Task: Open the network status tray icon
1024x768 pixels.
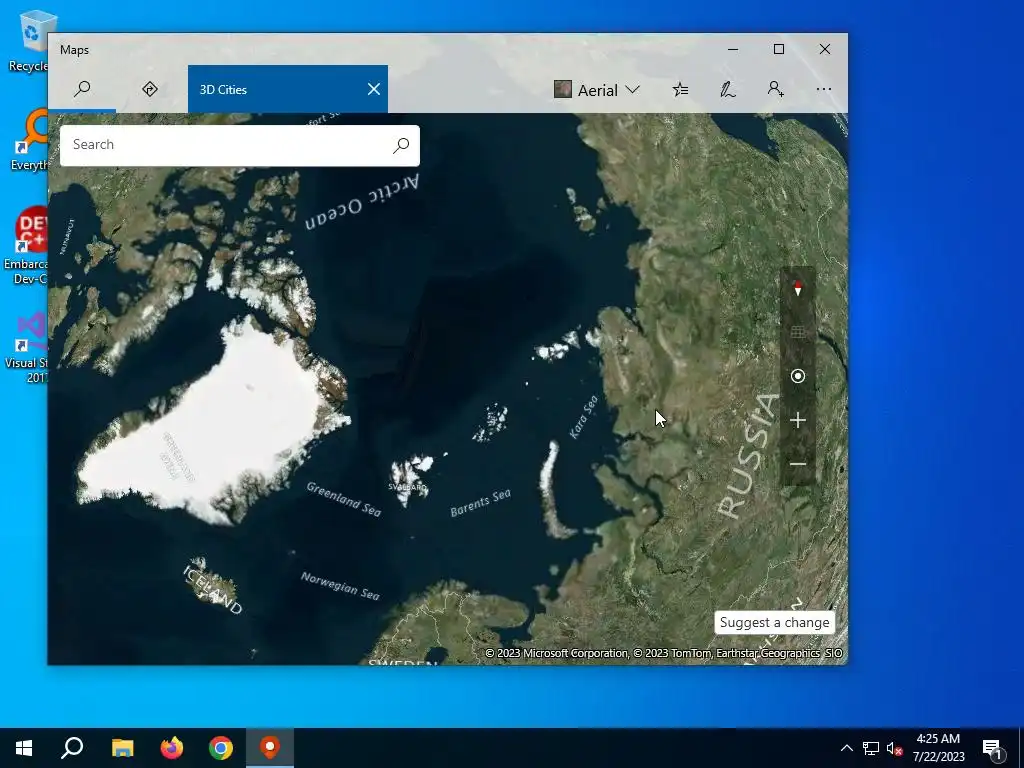Action: [871, 748]
